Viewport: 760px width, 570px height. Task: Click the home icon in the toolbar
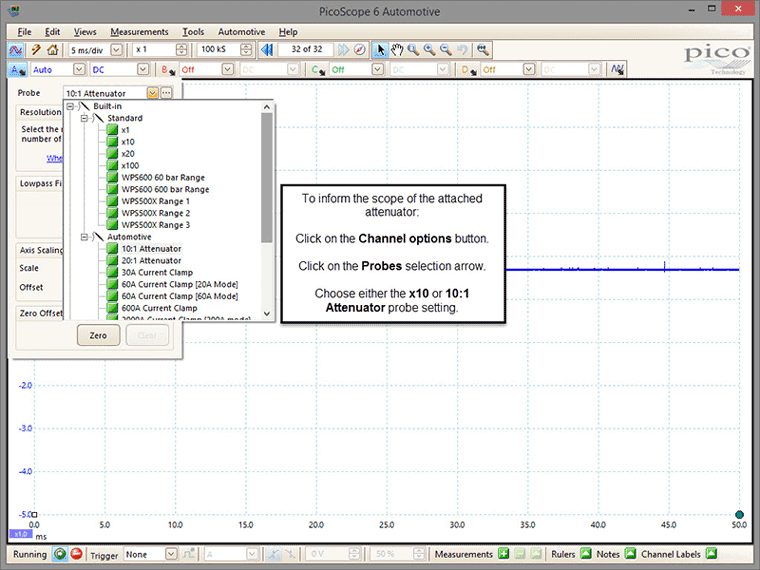click(53, 49)
